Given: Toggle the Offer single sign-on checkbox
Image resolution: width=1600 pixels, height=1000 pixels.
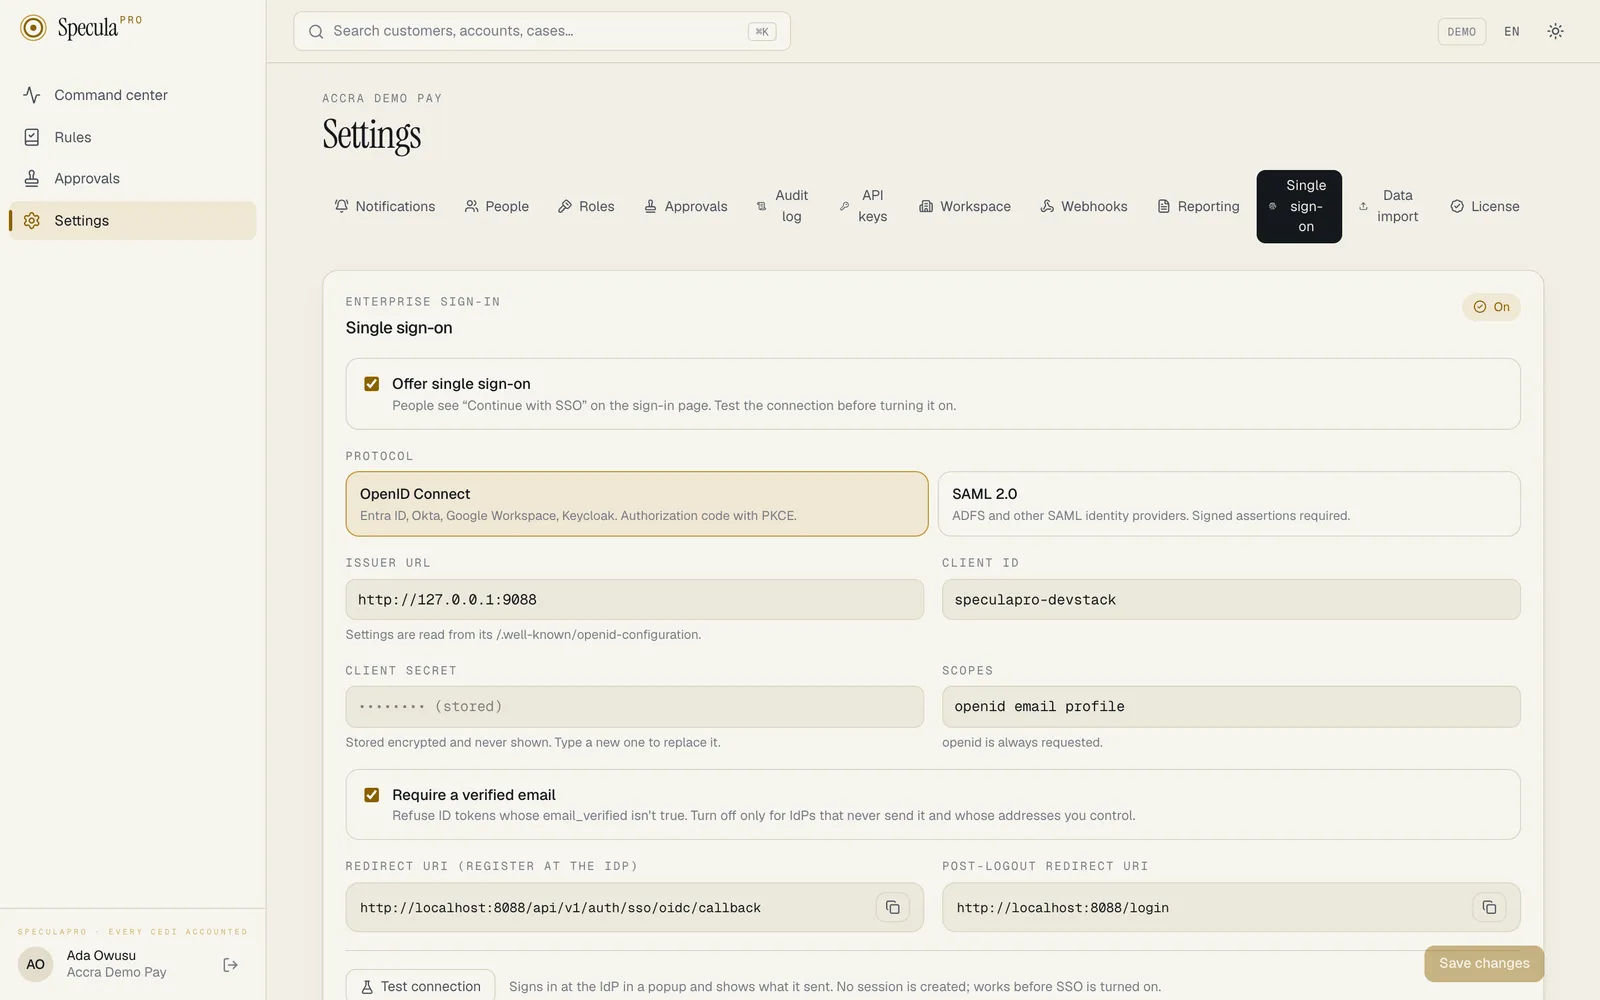Looking at the screenshot, I should tap(372, 384).
